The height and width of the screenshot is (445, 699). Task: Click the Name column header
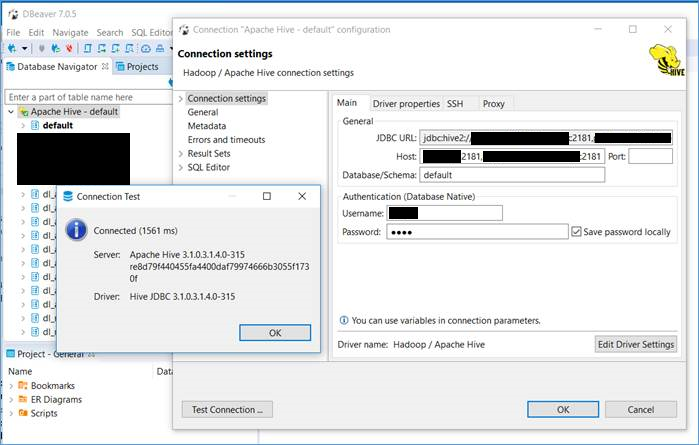pyautogui.click(x=20, y=371)
